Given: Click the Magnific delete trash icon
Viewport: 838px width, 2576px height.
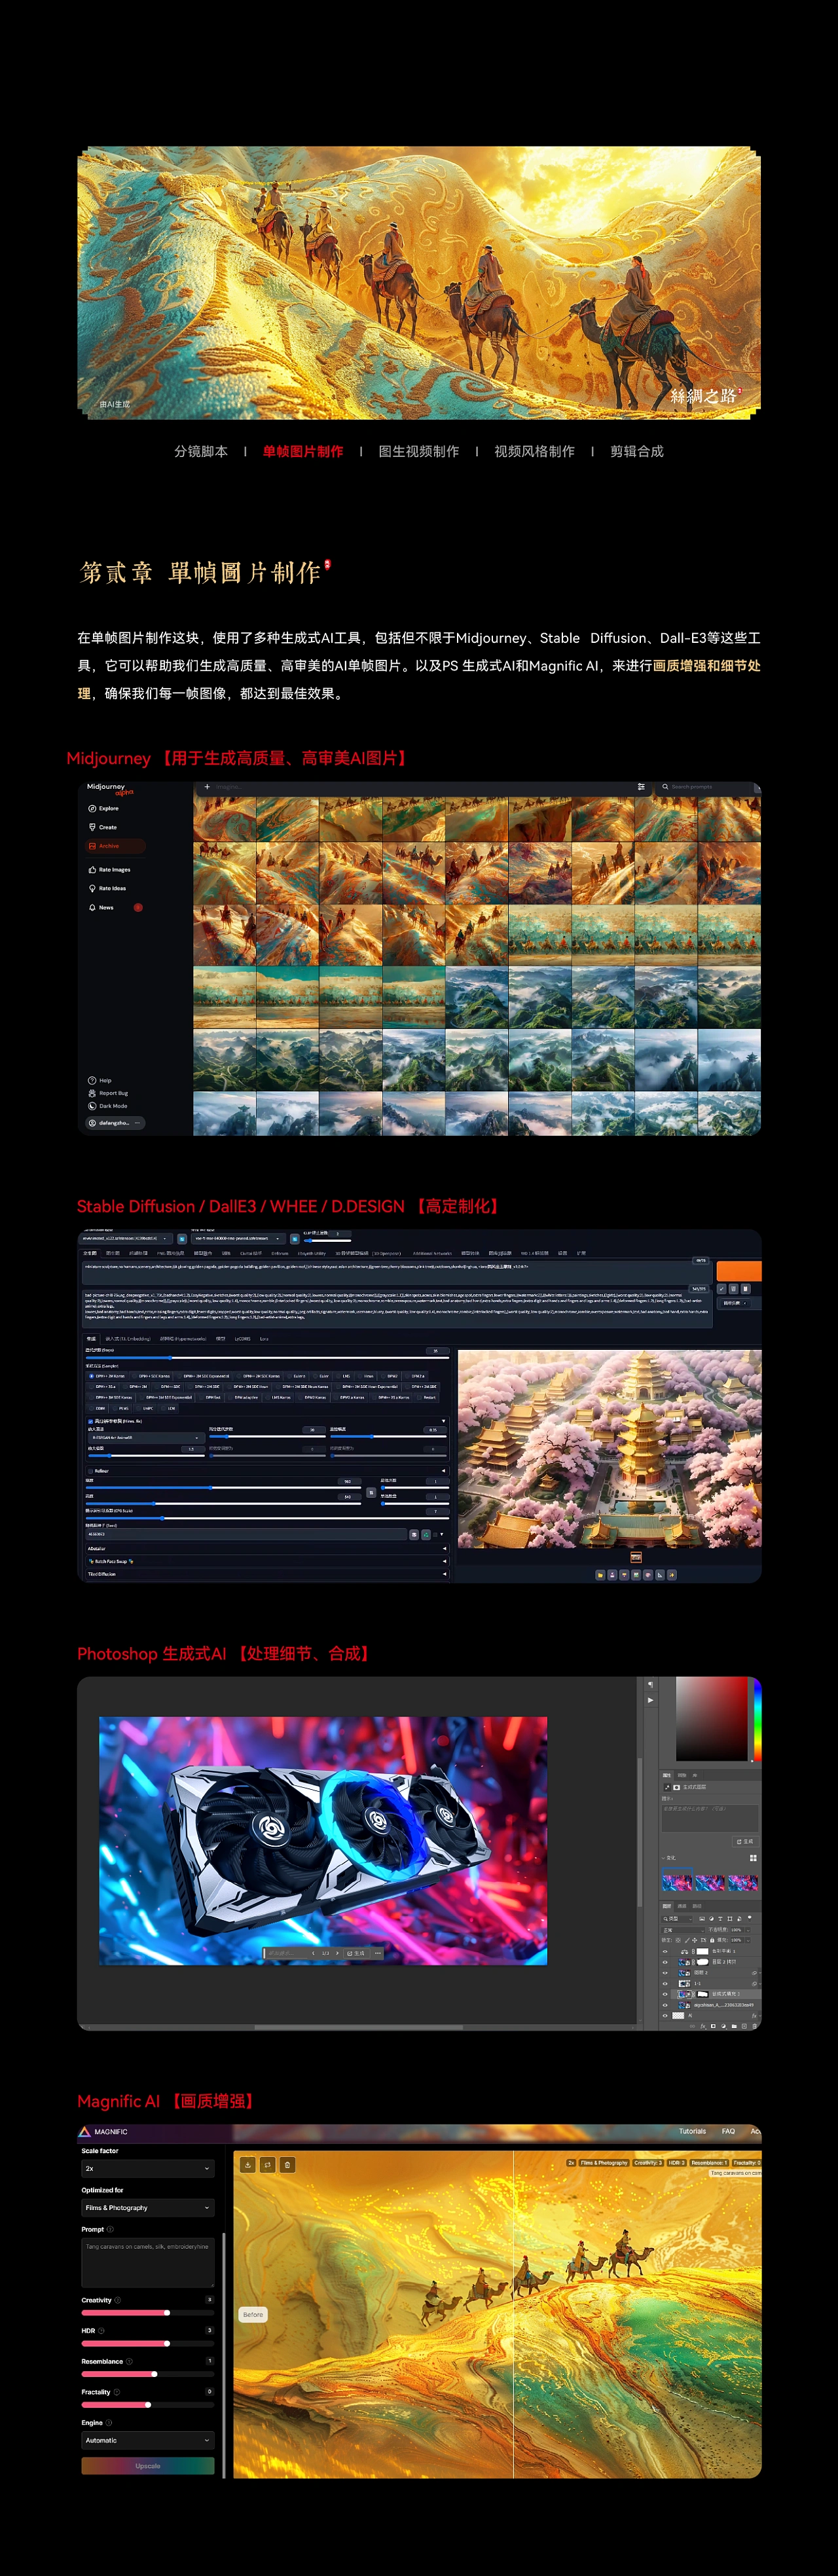Looking at the screenshot, I should (x=287, y=2165).
